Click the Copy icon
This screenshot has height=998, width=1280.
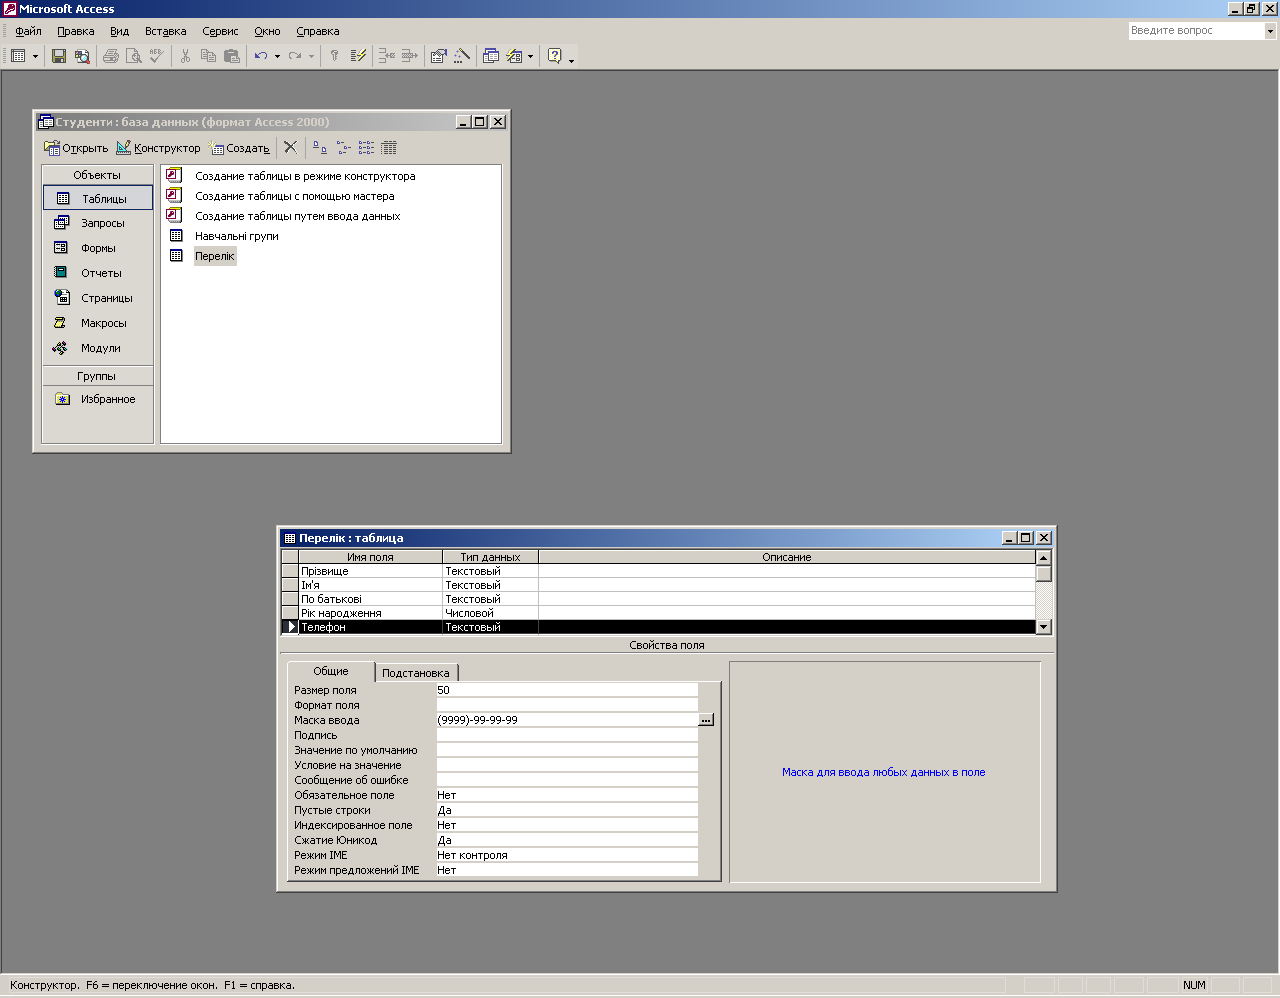pyautogui.click(x=208, y=56)
